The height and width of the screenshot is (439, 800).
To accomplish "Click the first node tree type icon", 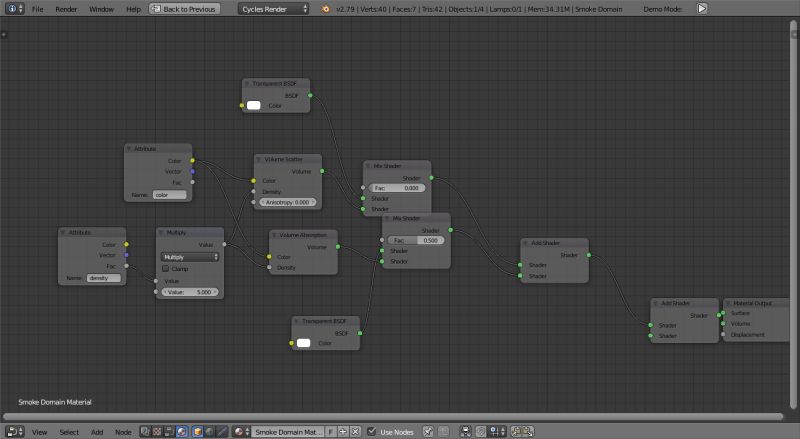I will coord(145,432).
